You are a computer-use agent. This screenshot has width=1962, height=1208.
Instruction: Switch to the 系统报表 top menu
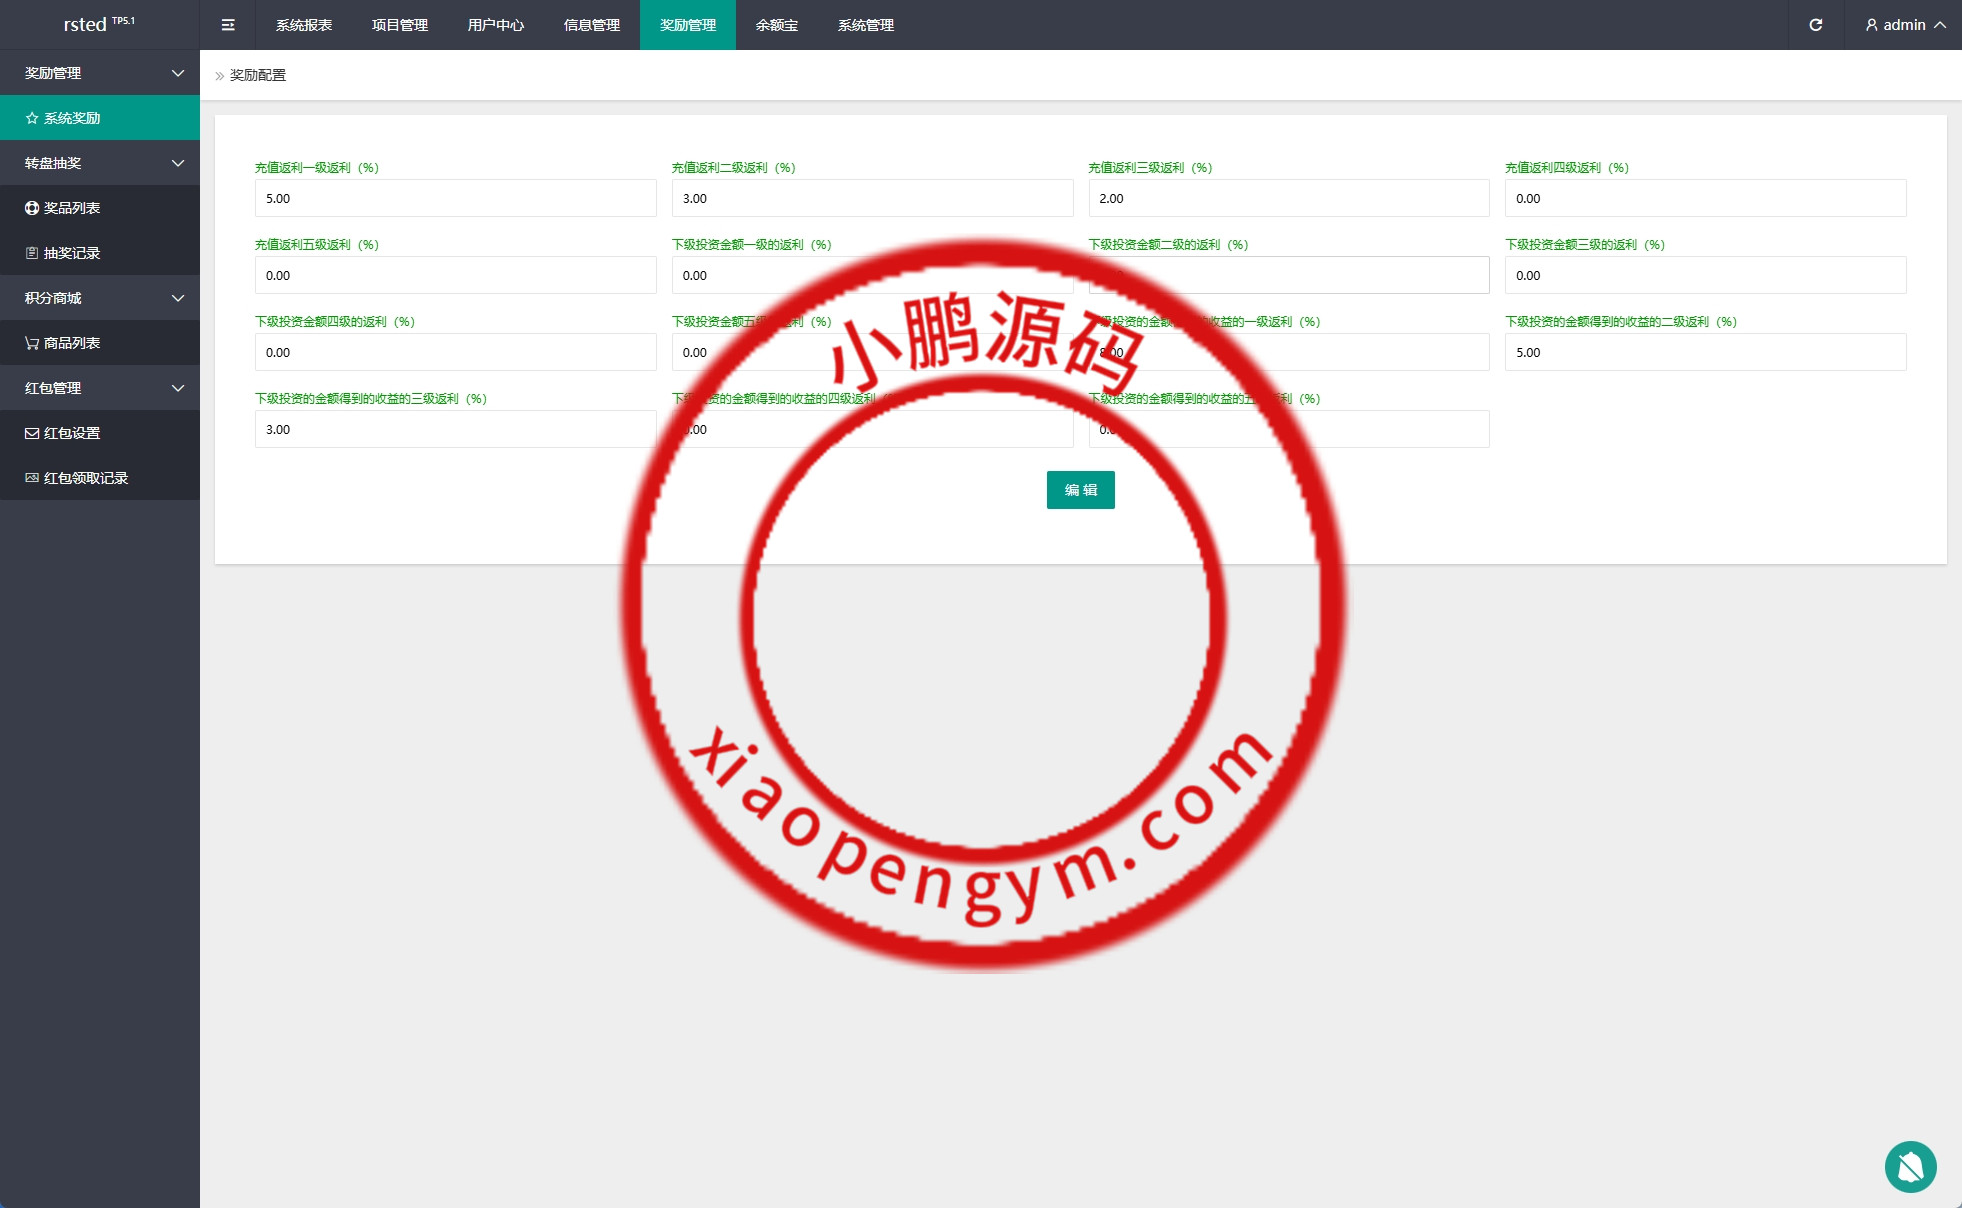[x=304, y=25]
